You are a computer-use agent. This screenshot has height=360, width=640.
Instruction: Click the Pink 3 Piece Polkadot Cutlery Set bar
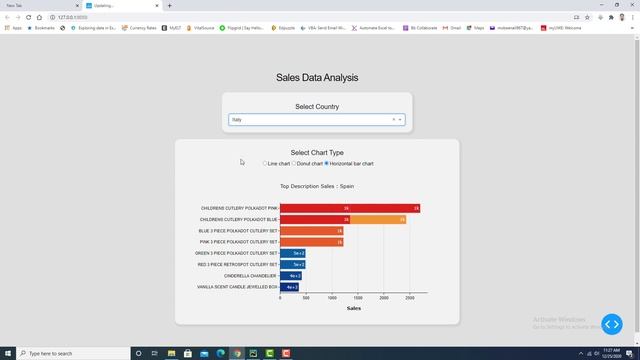click(x=311, y=242)
